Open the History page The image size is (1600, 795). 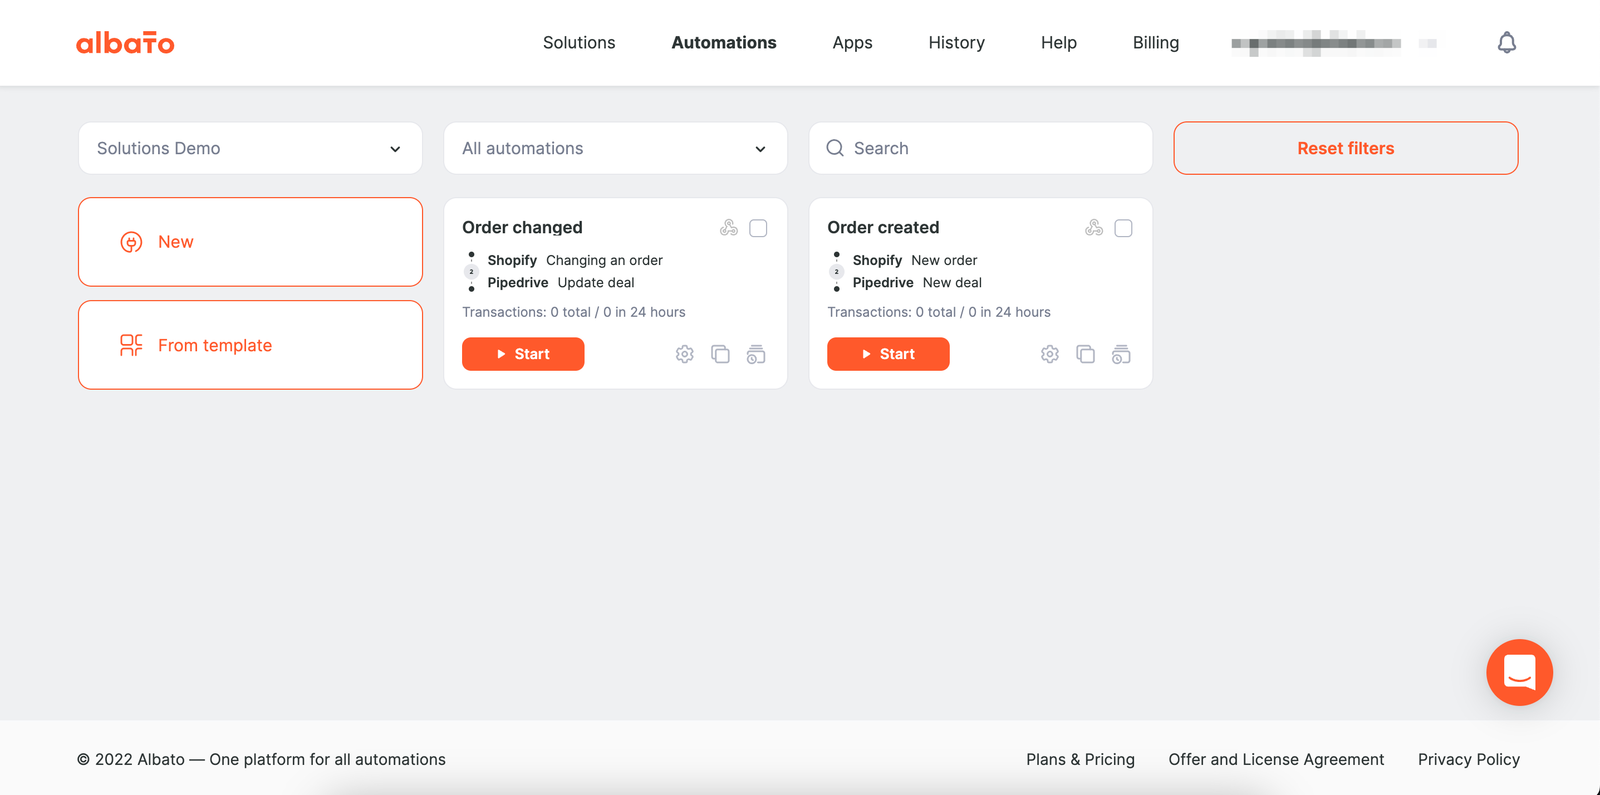pos(956,42)
